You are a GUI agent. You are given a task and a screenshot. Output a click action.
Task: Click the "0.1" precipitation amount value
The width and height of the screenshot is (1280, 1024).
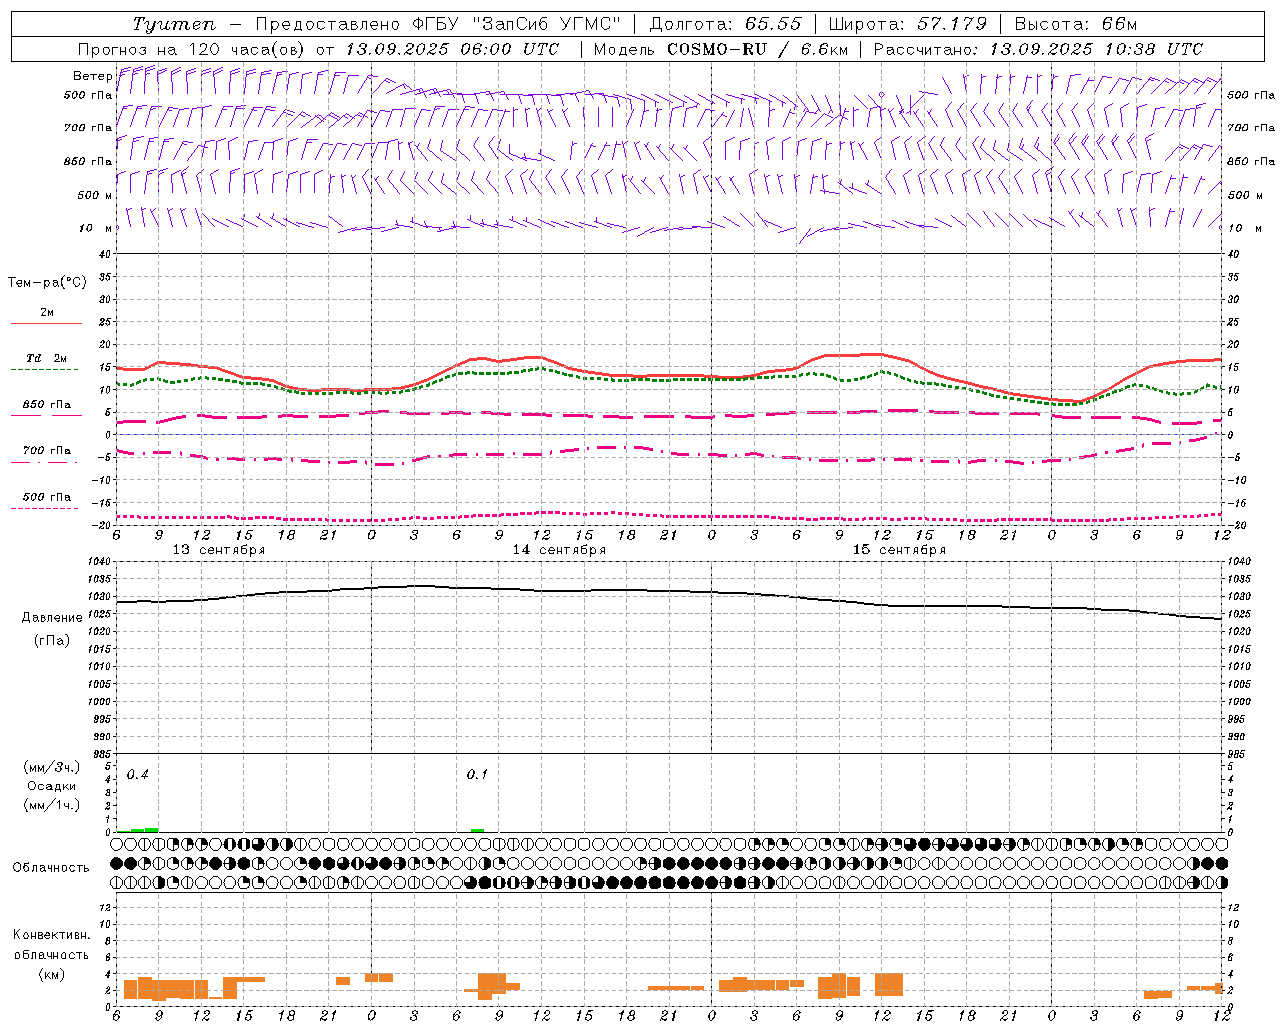pyautogui.click(x=478, y=775)
